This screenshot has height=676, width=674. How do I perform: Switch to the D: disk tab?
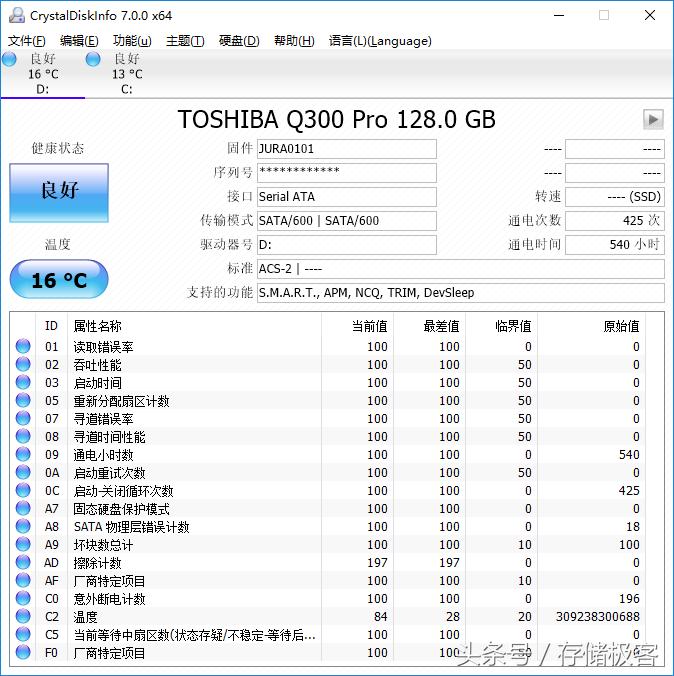pyautogui.click(x=43, y=73)
